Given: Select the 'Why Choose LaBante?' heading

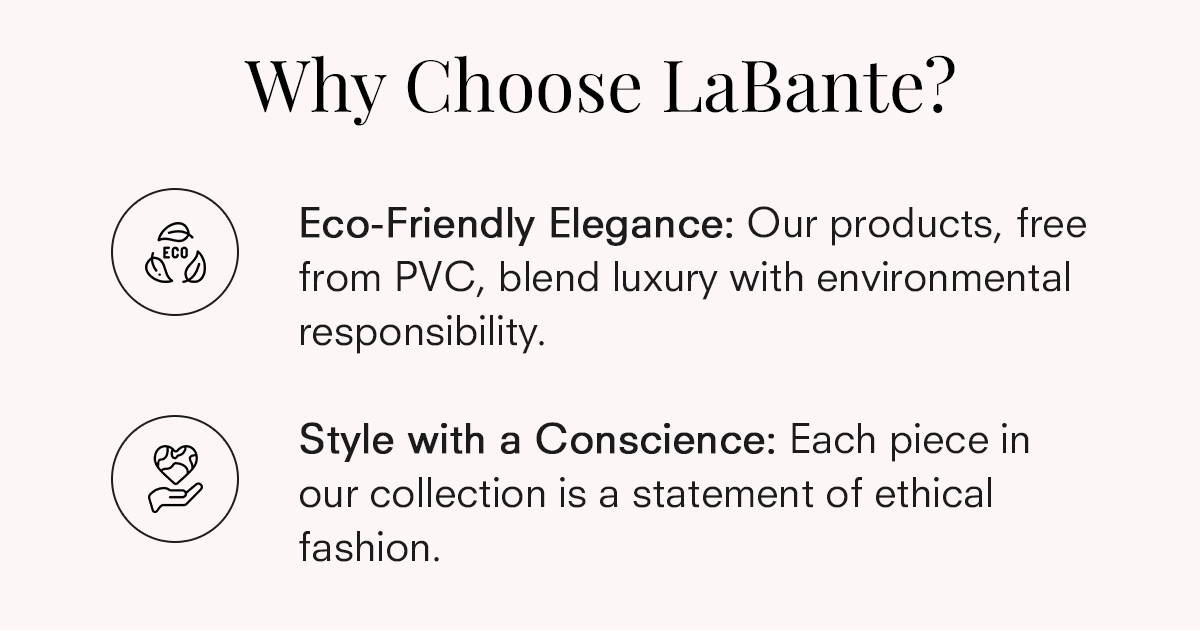Looking at the screenshot, I should (x=598, y=86).
